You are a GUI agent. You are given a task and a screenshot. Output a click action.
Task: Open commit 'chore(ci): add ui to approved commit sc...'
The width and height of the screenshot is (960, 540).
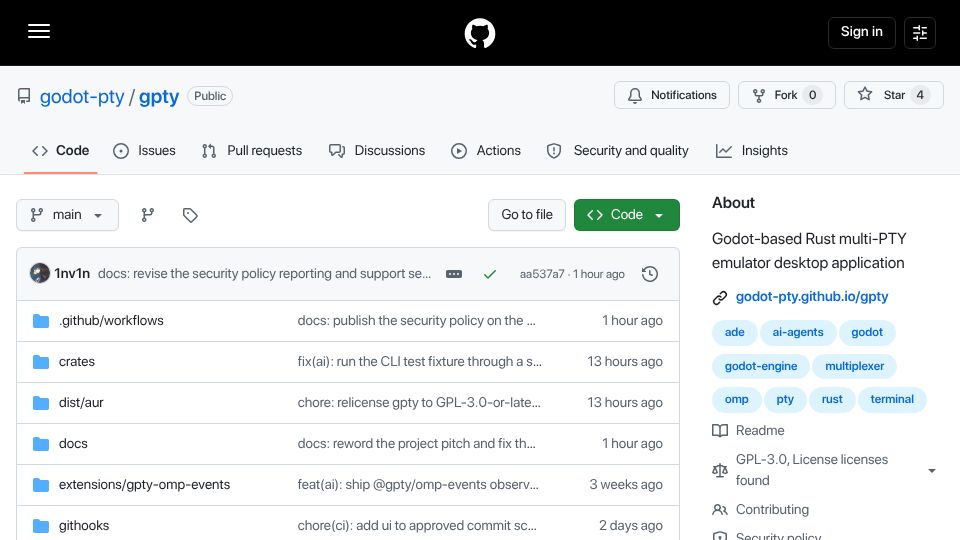click(417, 526)
